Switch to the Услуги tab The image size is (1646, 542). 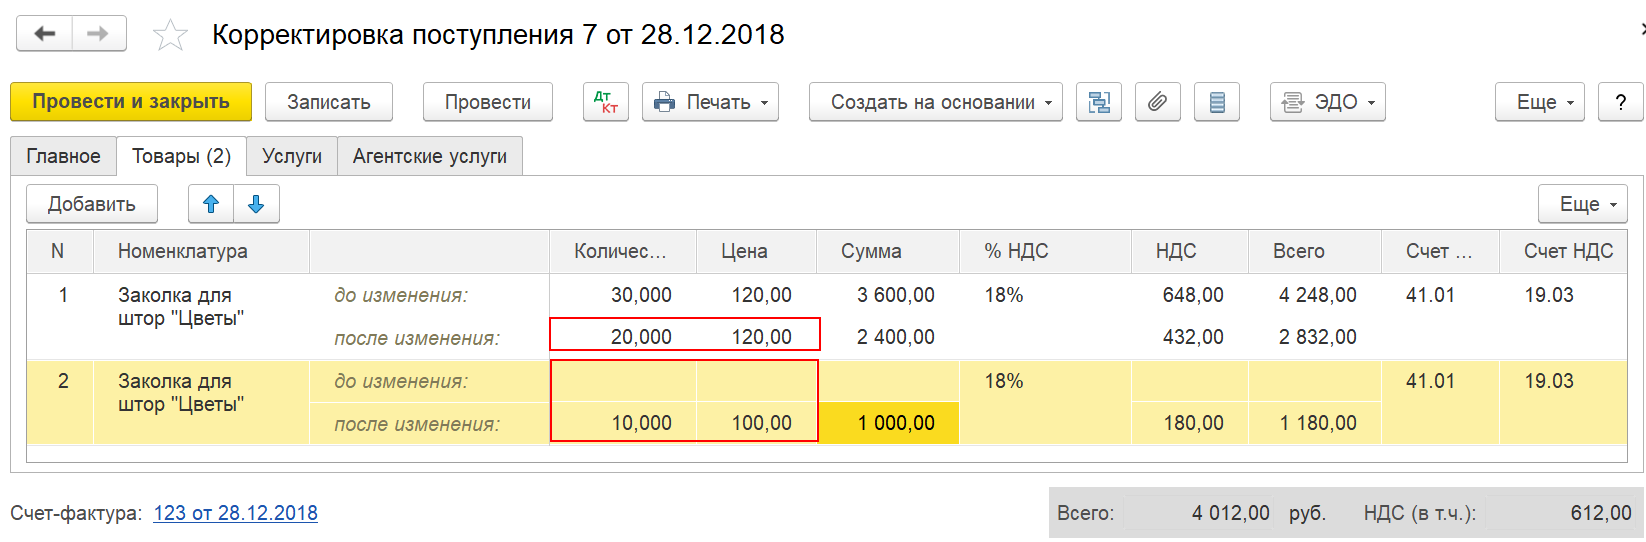(x=292, y=156)
